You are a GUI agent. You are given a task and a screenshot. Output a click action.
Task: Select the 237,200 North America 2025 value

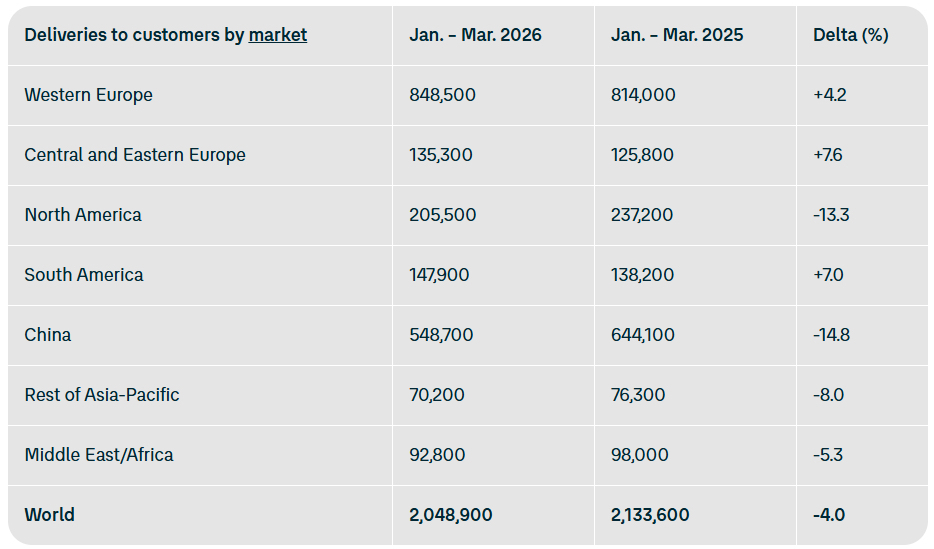[643, 215]
